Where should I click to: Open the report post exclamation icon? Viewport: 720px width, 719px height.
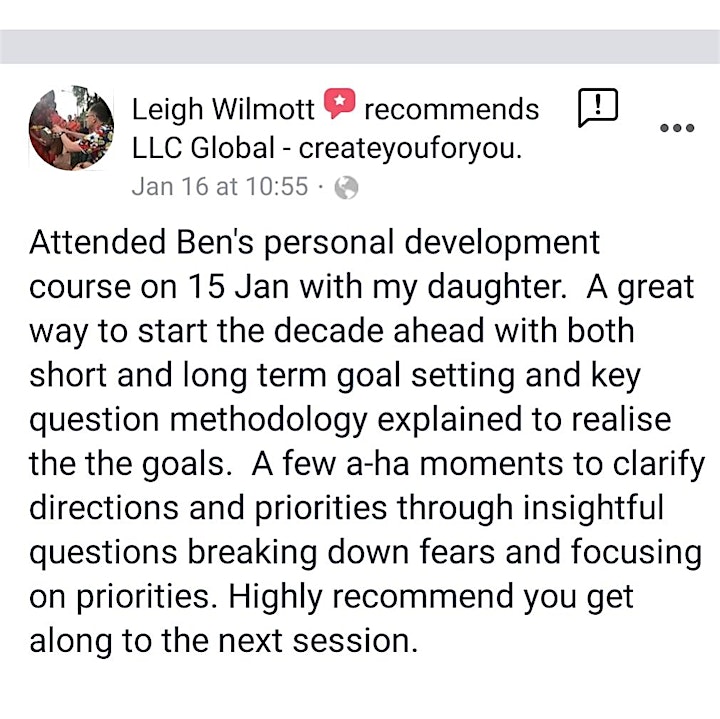coord(597,107)
